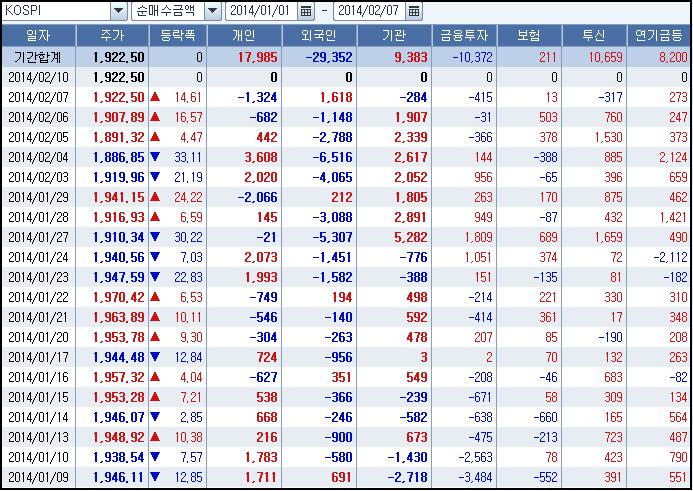Click the foreigner value 1,618
This screenshot has height=491, width=693.
[336, 97]
